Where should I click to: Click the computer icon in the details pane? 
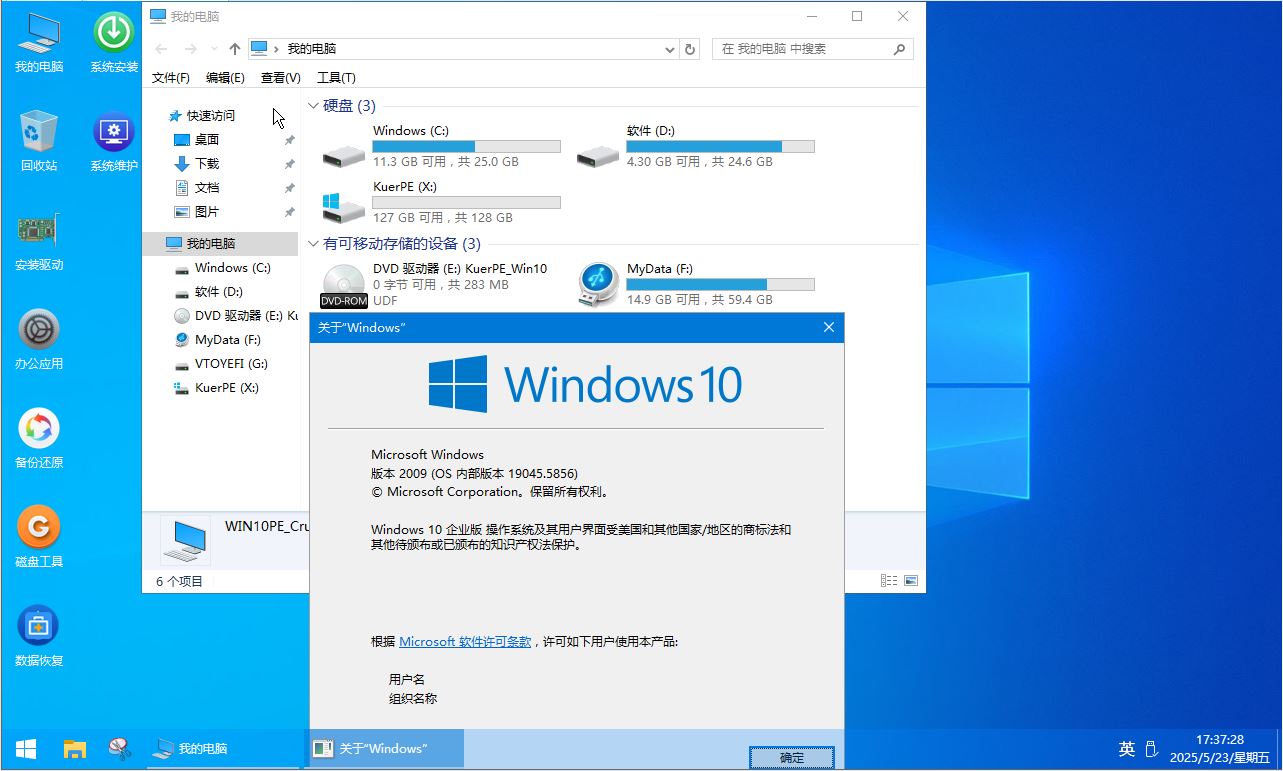point(186,540)
